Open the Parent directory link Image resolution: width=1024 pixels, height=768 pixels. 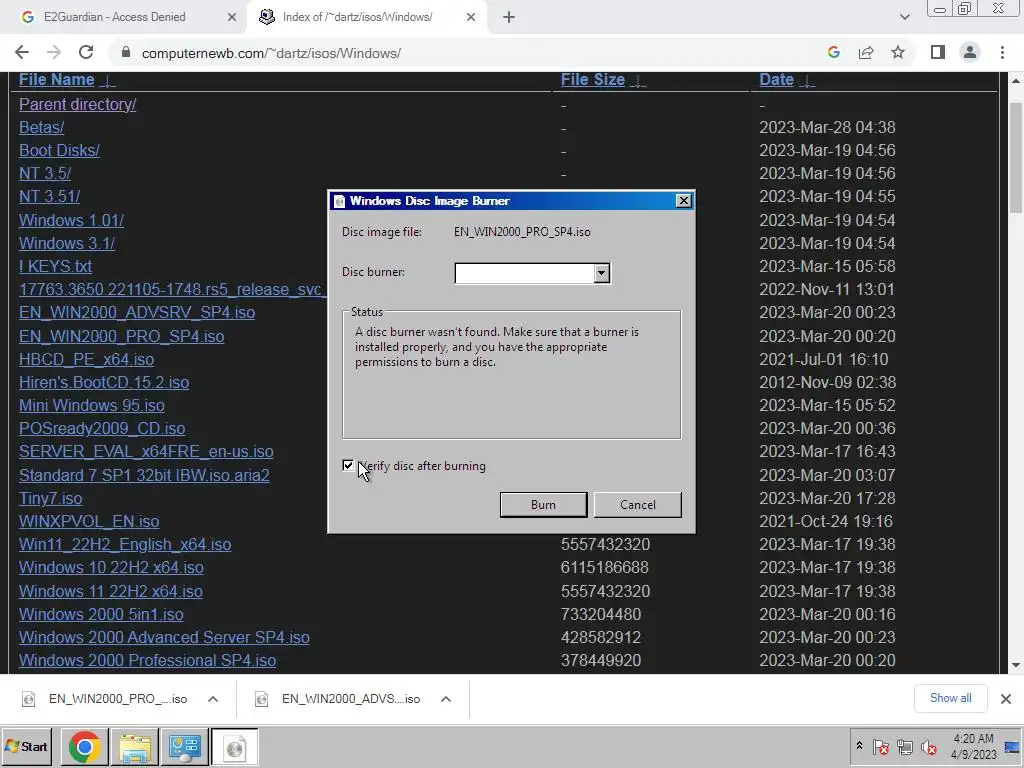click(78, 104)
